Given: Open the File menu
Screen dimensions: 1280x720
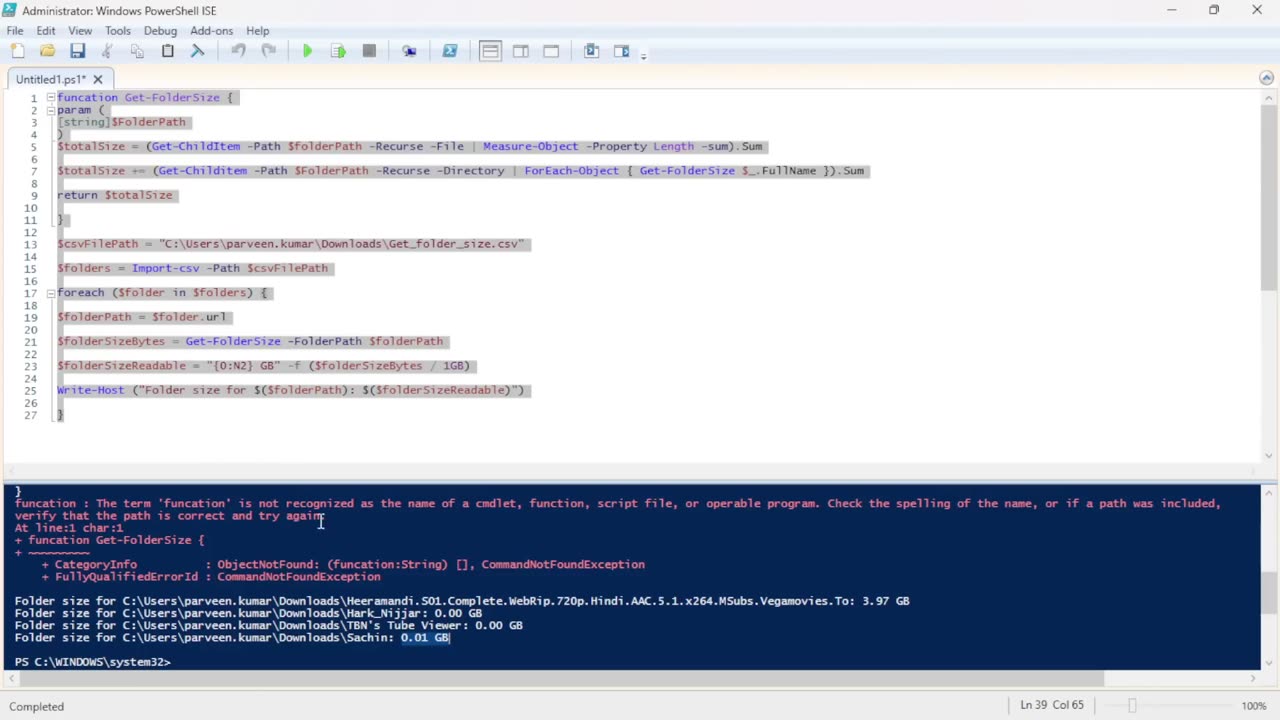Looking at the screenshot, I should pos(15,31).
